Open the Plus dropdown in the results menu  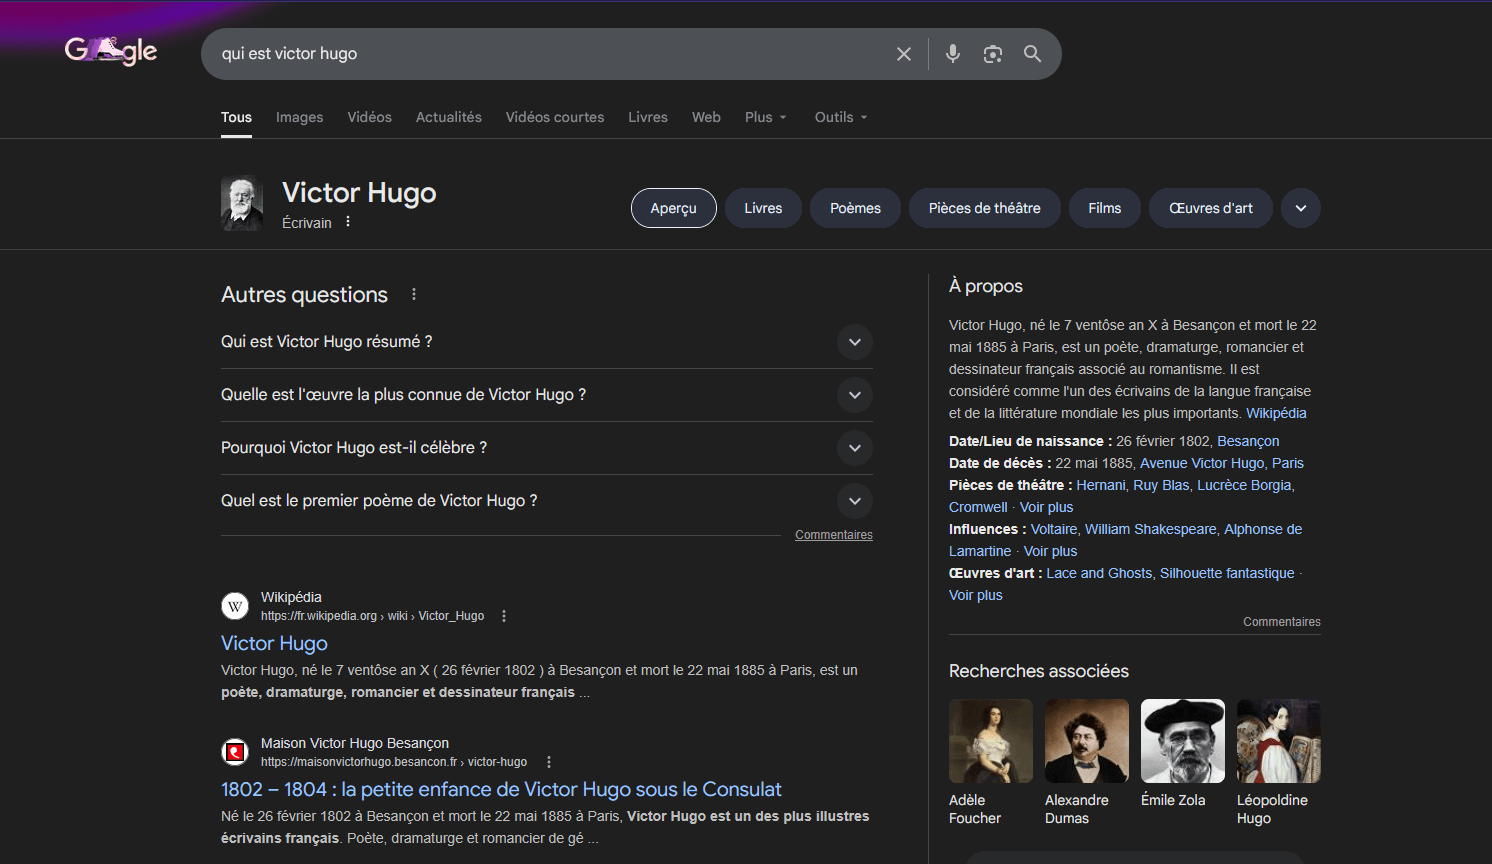click(765, 117)
